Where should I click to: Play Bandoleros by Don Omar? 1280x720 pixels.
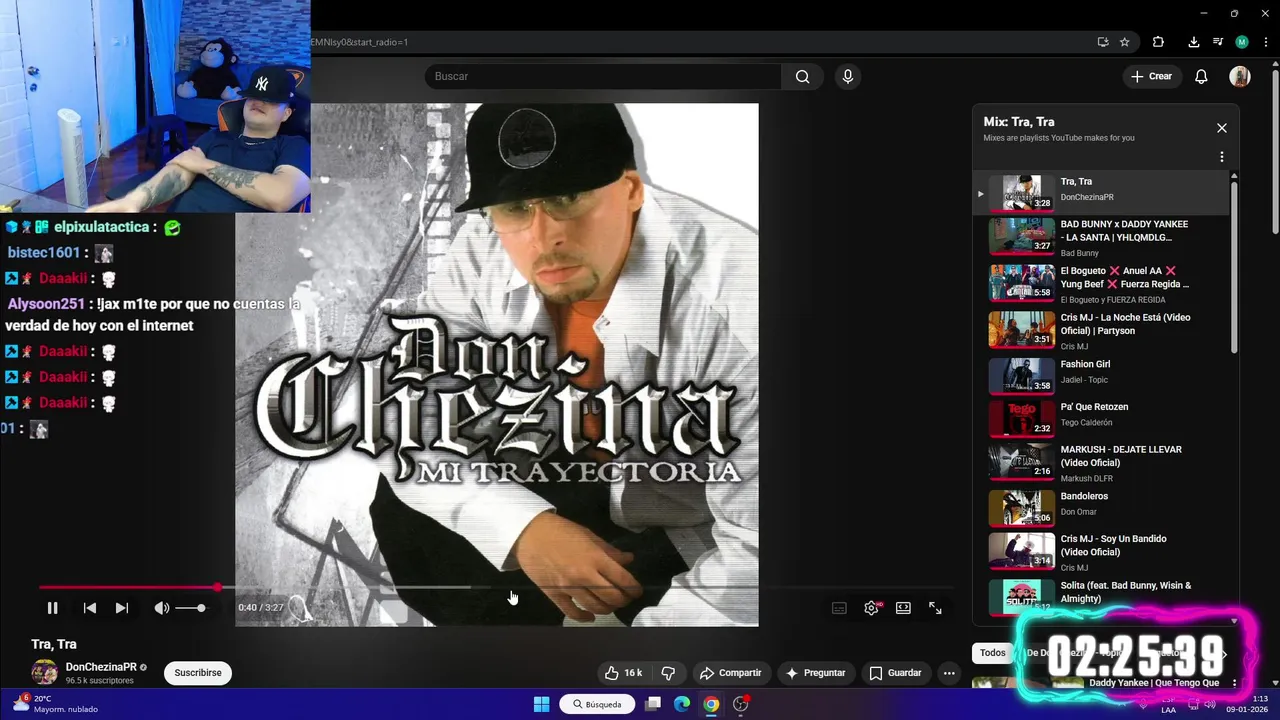[1100, 508]
